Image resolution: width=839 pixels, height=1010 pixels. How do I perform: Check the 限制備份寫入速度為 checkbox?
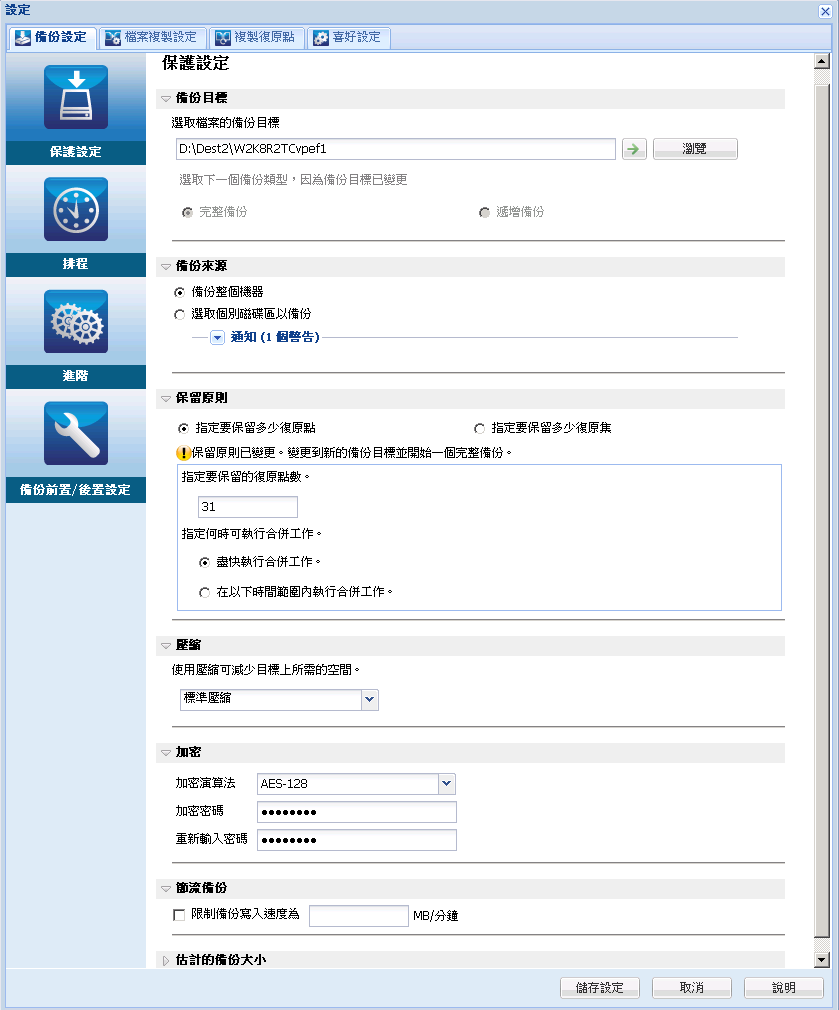pyautogui.click(x=176, y=915)
